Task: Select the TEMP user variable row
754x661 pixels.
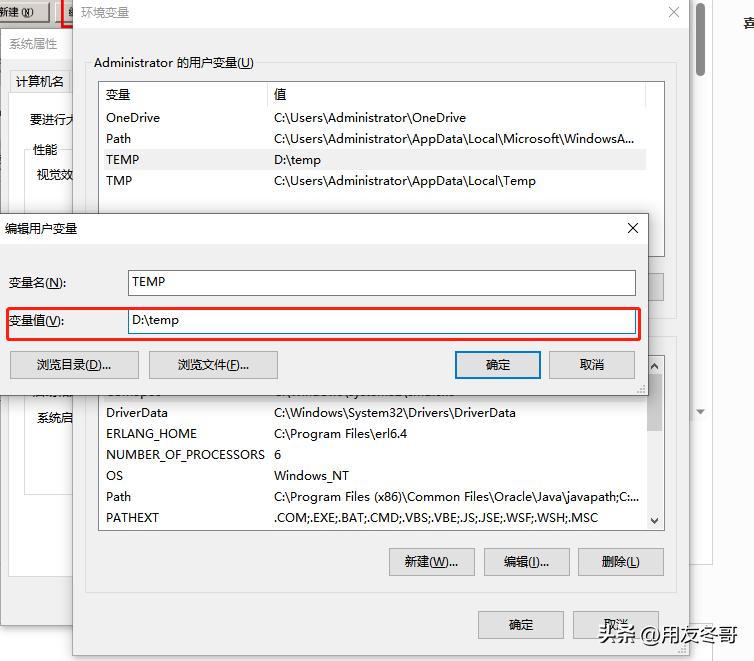Action: [x=375, y=160]
